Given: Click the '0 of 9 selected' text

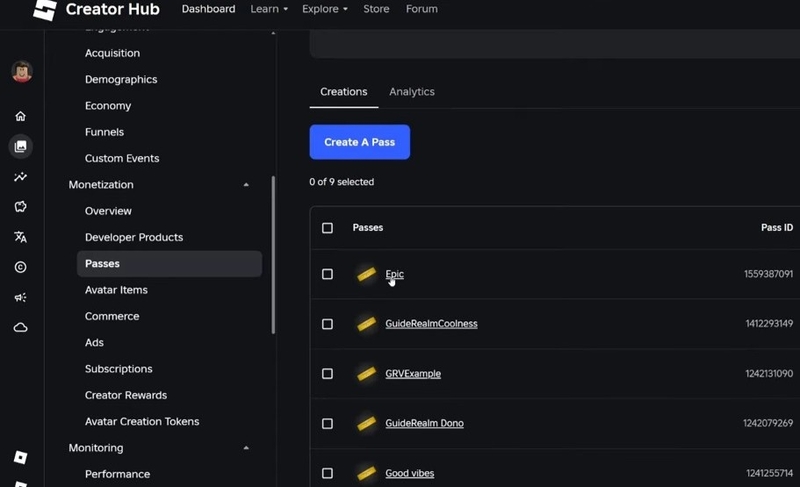Looking at the screenshot, I should tap(341, 182).
